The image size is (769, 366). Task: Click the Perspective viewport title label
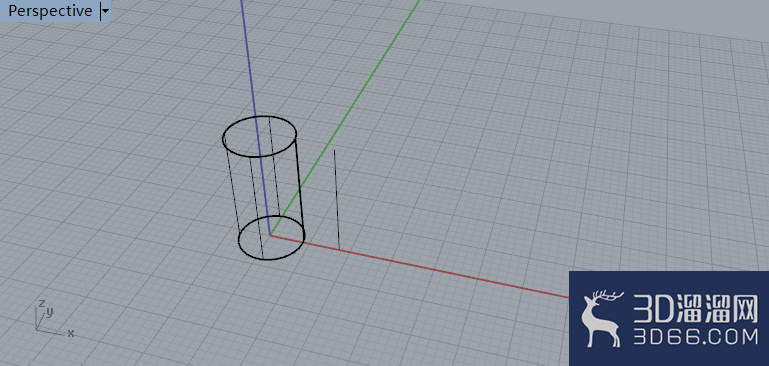point(50,11)
